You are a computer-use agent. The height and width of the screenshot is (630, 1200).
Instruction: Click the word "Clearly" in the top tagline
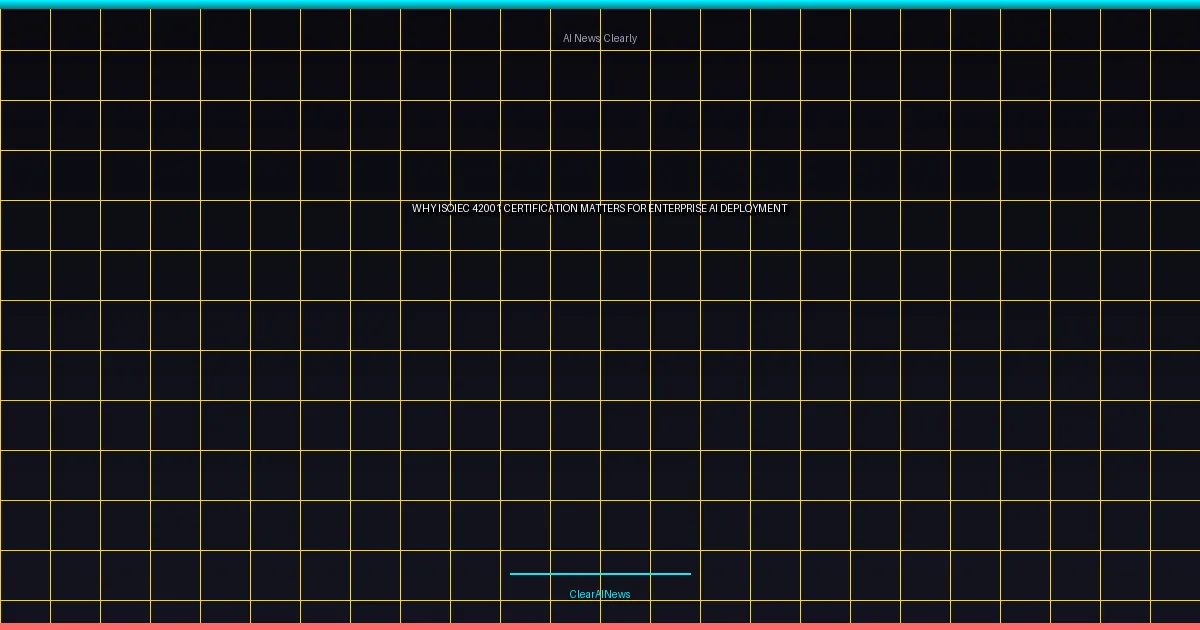tap(620, 38)
